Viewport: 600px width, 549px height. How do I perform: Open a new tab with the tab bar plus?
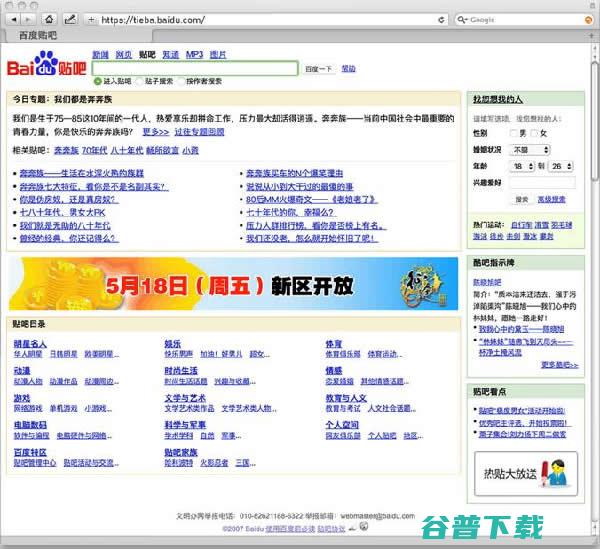tap(592, 35)
